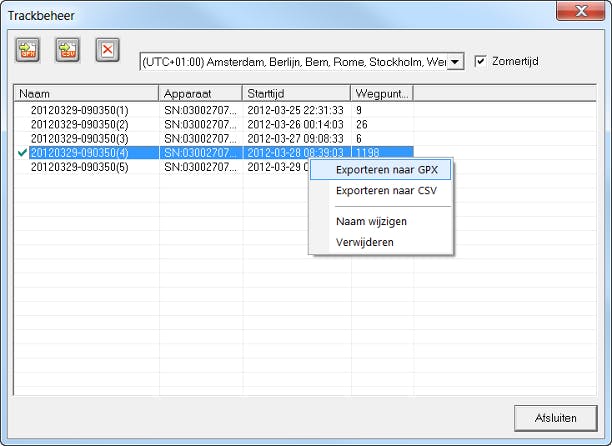Click the device cell in row 20120329-090350(5)
The image size is (612, 446).
pyautogui.click(x=200, y=167)
